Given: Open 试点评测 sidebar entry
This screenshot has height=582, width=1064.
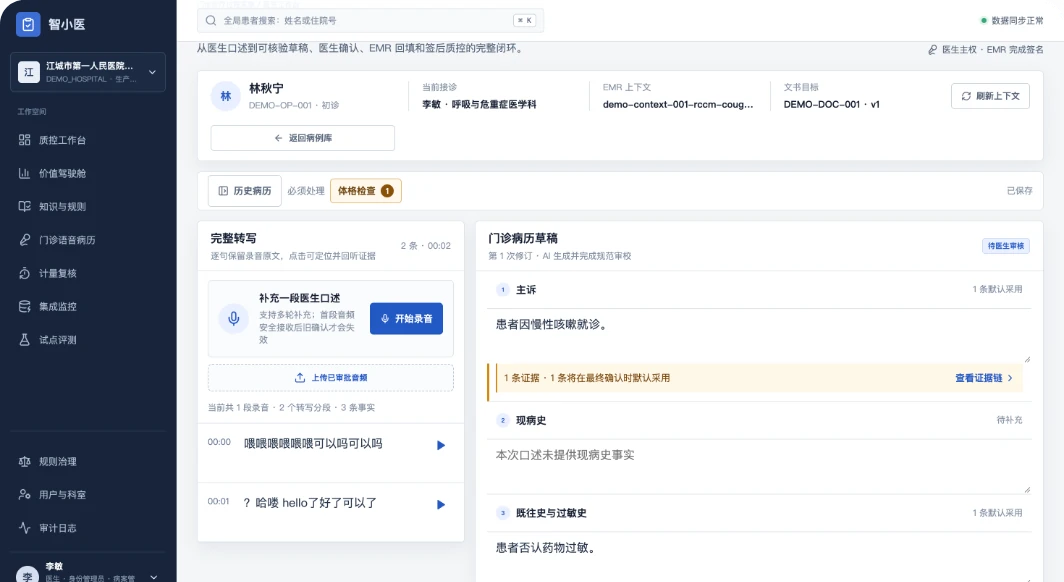Looking at the screenshot, I should [88, 339].
